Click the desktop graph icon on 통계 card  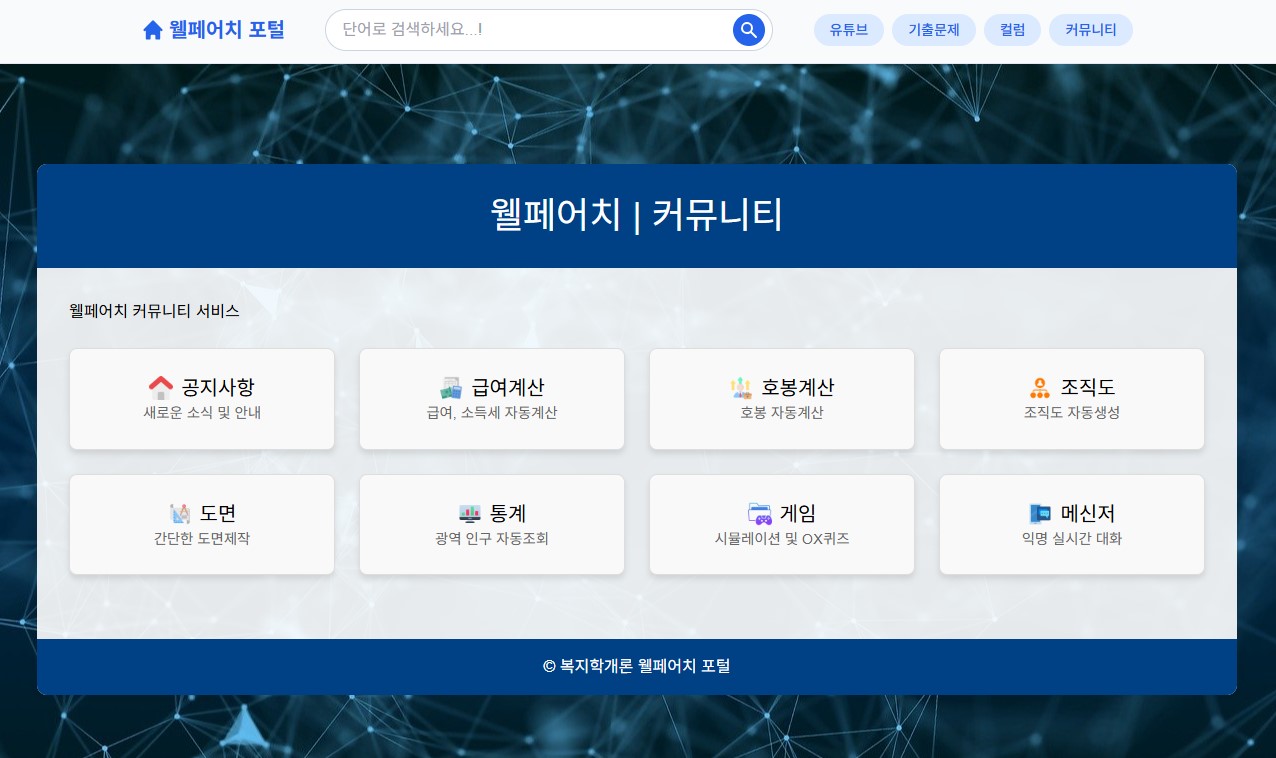pos(469,511)
